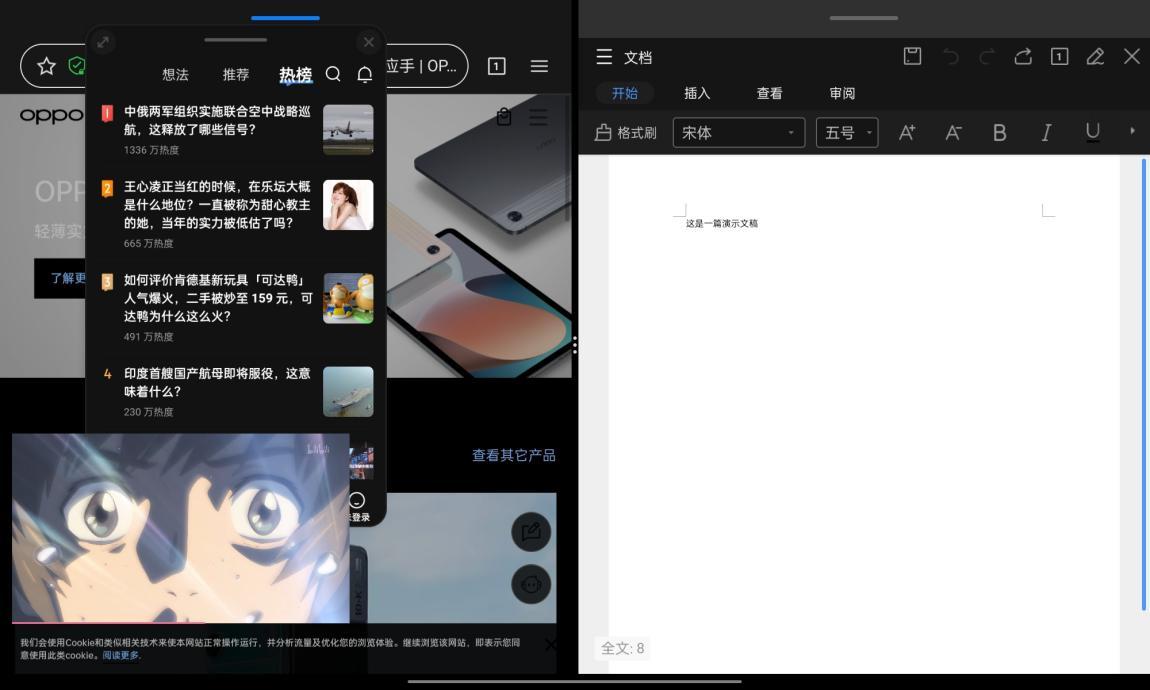
Task: Open the 五号 font size dropdown
Action: coord(847,133)
